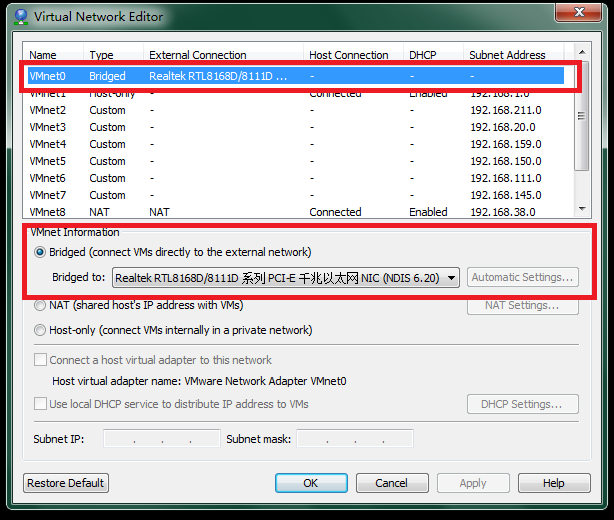Image resolution: width=614 pixels, height=520 pixels.
Task: Select the Host-only private network option
Action: pos(40,330)
